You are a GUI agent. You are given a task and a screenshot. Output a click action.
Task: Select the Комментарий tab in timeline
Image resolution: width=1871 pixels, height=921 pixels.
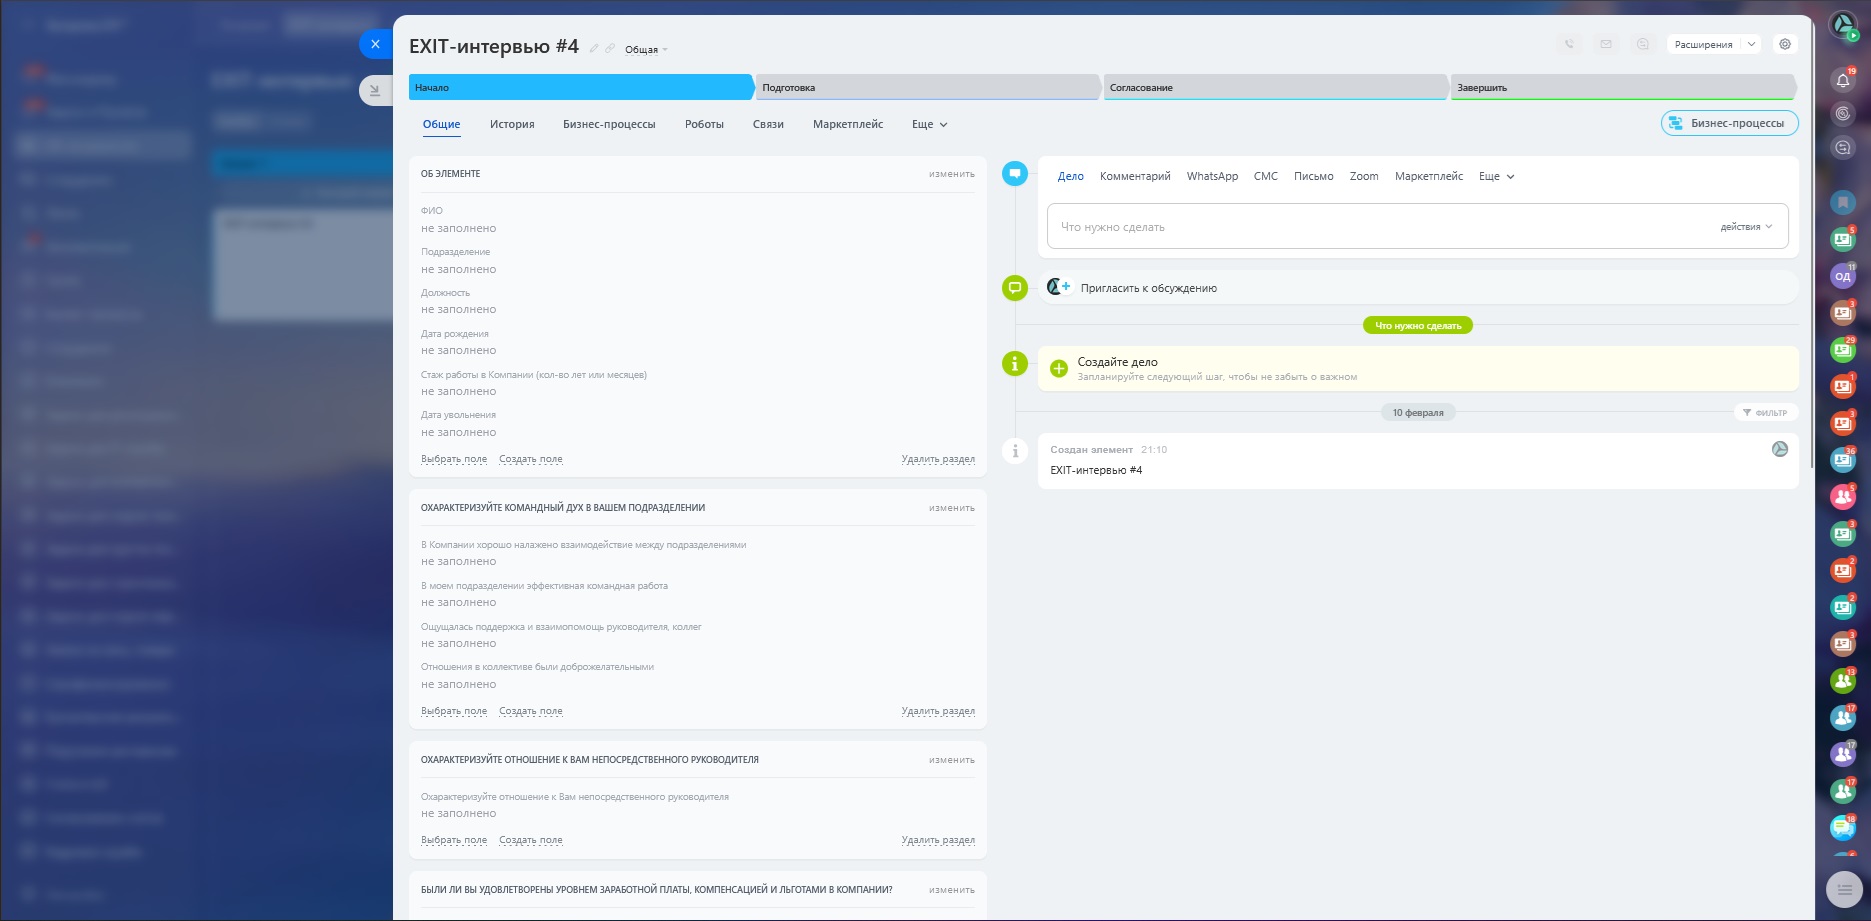pyautogui.click(x=1134, y=176)
